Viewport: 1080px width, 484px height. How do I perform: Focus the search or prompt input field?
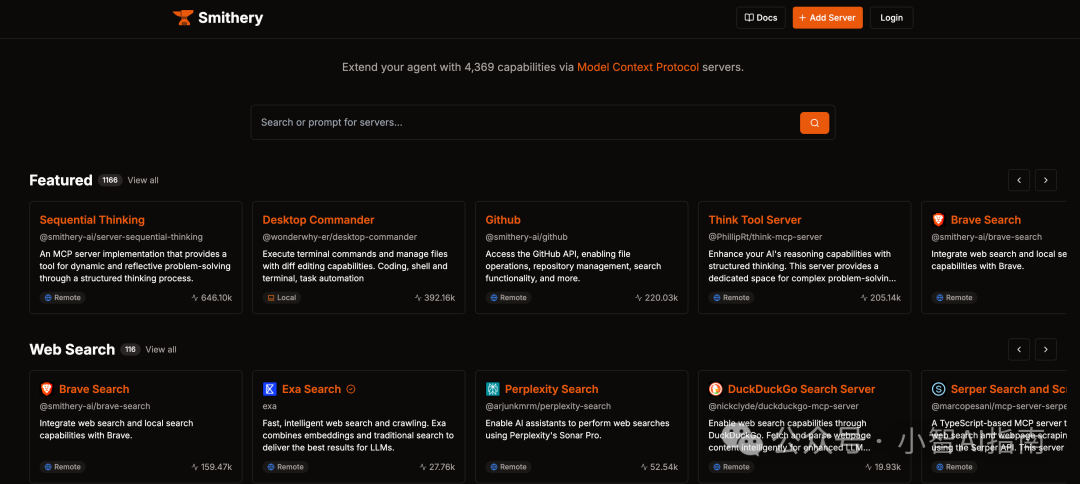[x=520, y=122]
